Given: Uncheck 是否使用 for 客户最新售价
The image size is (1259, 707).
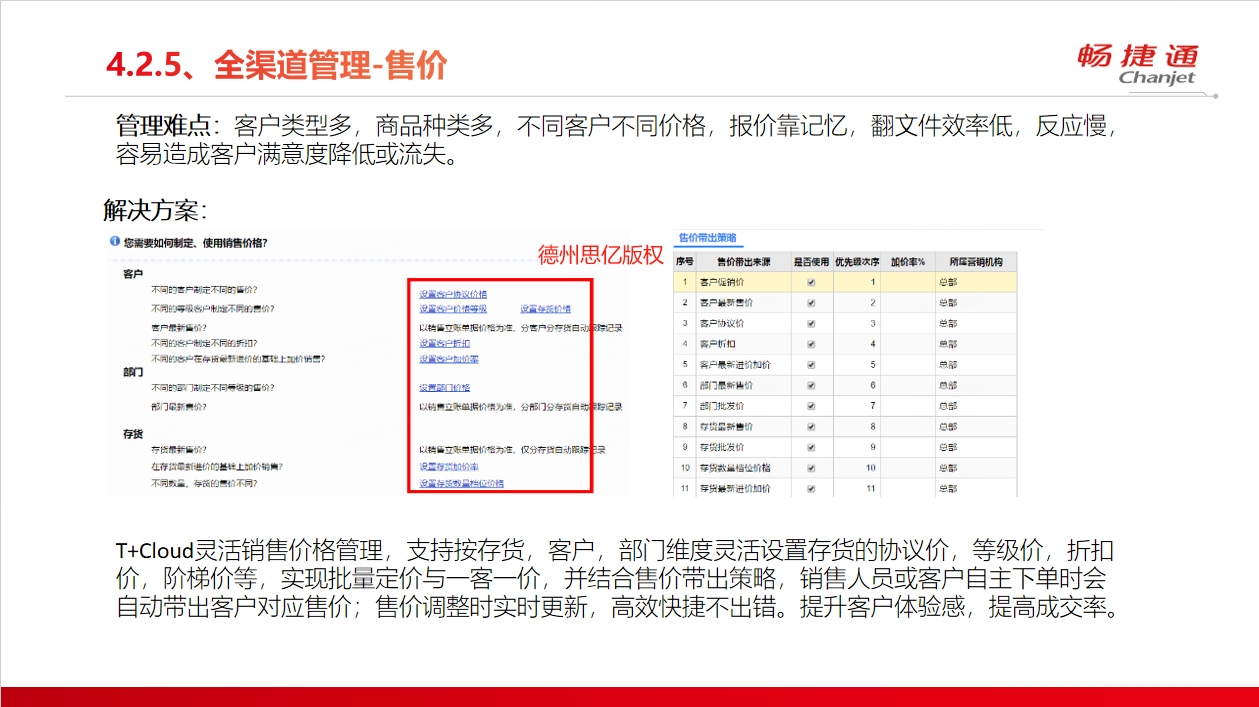Looking at the screenshot, I should (811, 302).
